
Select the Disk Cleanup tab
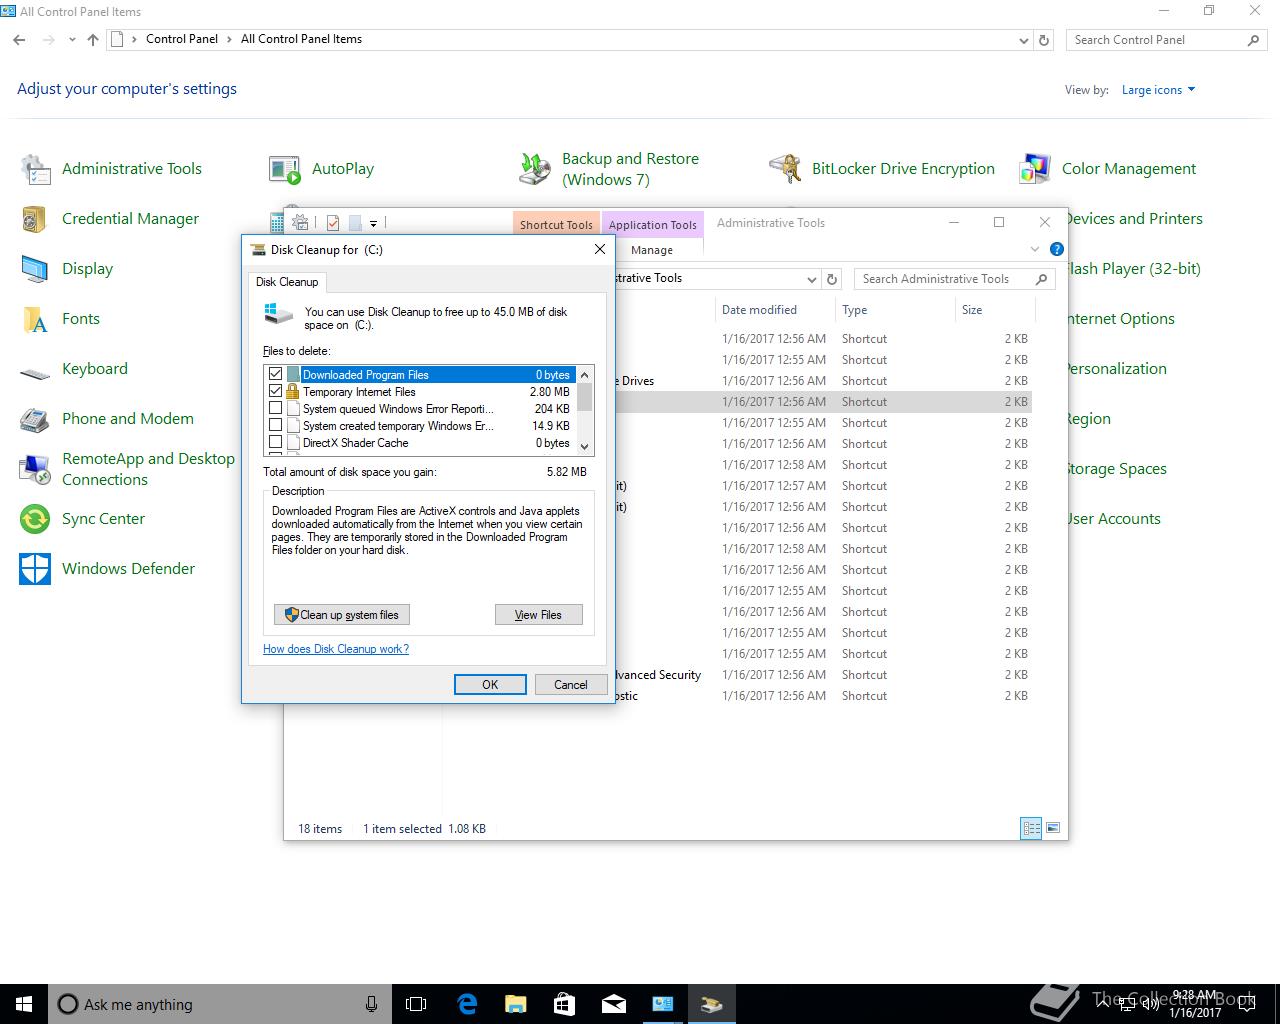[287, 282]
